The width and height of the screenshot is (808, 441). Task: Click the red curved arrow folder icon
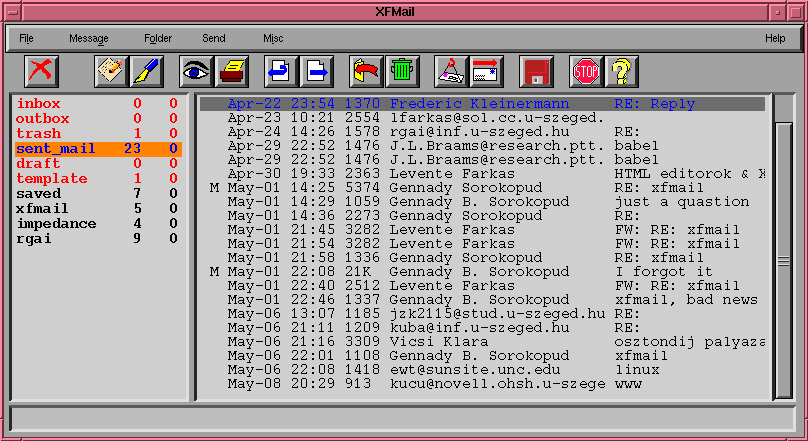pos(366,71)
